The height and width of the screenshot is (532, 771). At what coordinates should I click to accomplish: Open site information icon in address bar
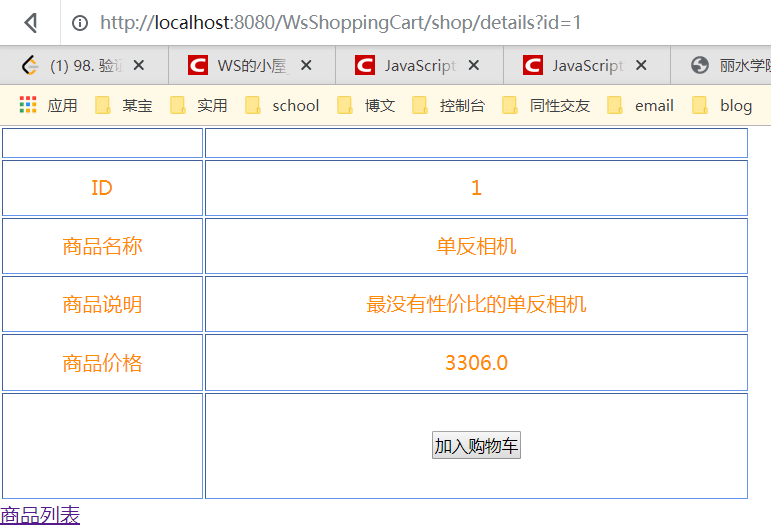(80, 23)
